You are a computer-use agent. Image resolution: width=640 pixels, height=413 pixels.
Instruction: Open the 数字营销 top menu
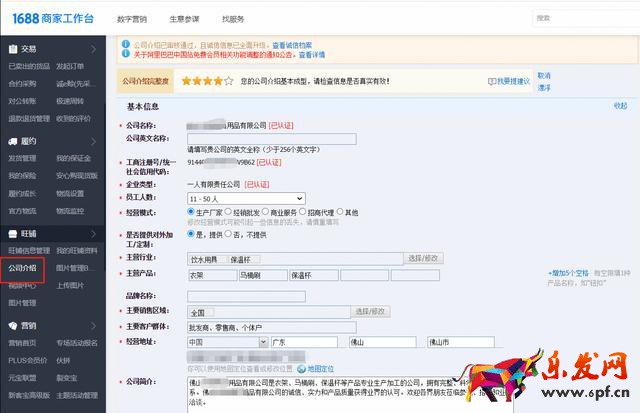point(132,18)
